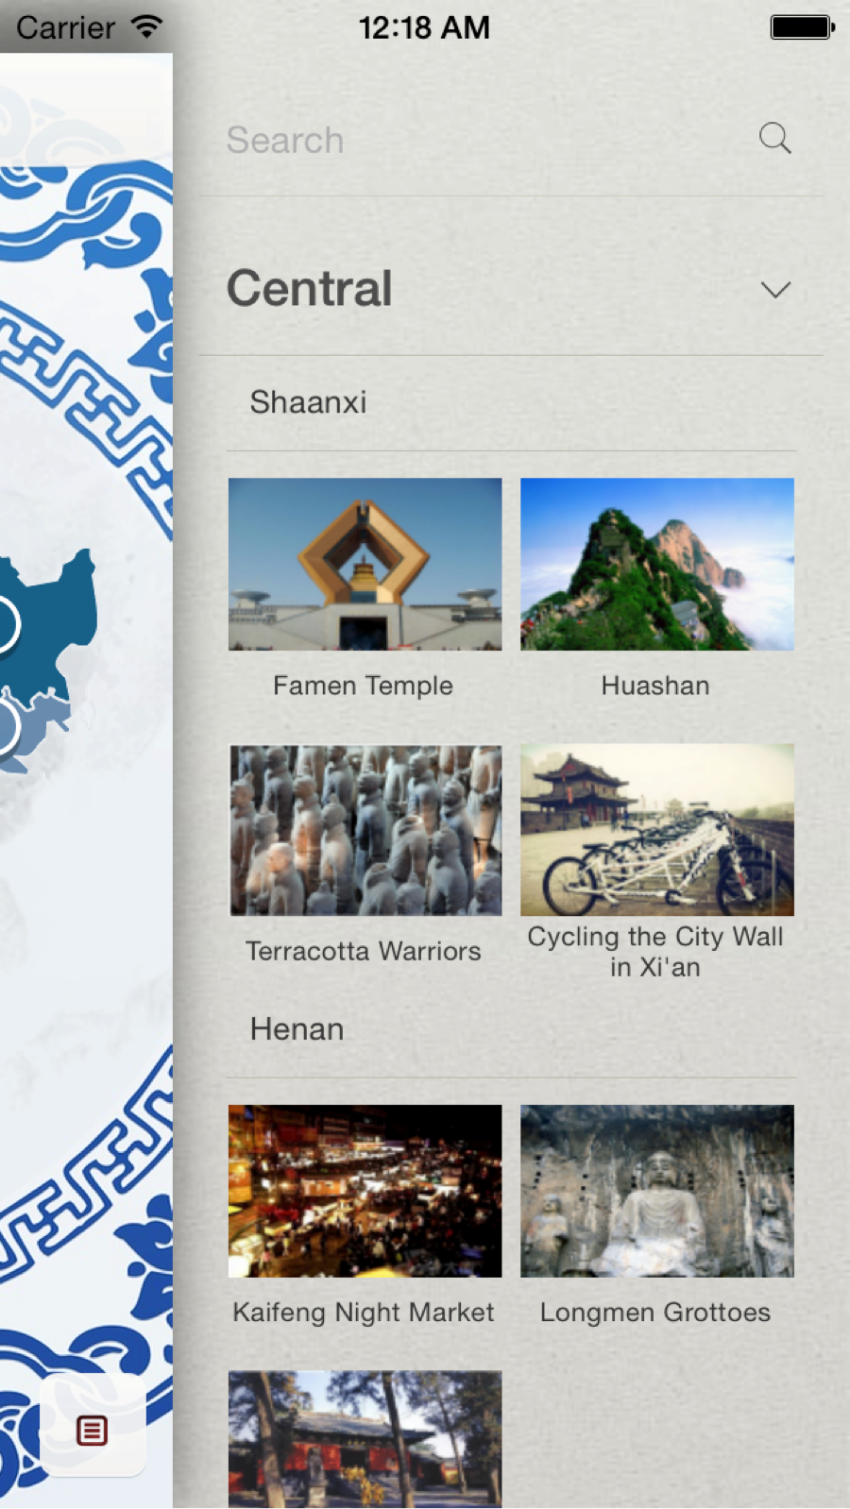Tap the search magnifier icon

775,138
